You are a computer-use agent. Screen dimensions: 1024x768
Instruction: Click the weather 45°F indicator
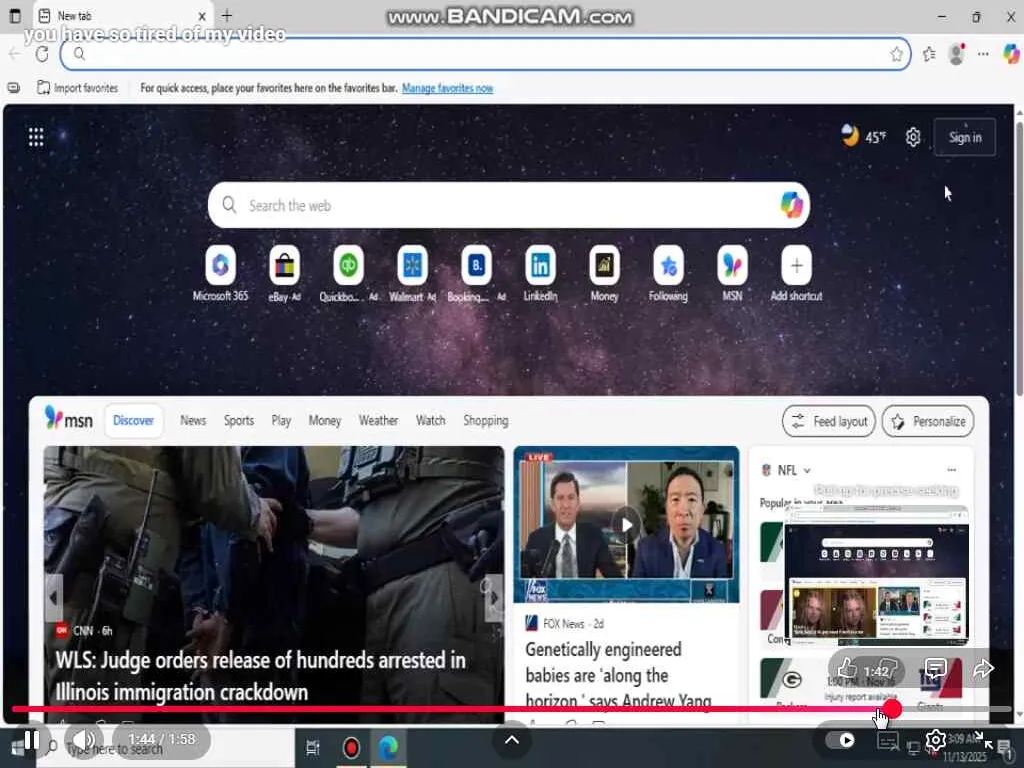pos(863,136)
